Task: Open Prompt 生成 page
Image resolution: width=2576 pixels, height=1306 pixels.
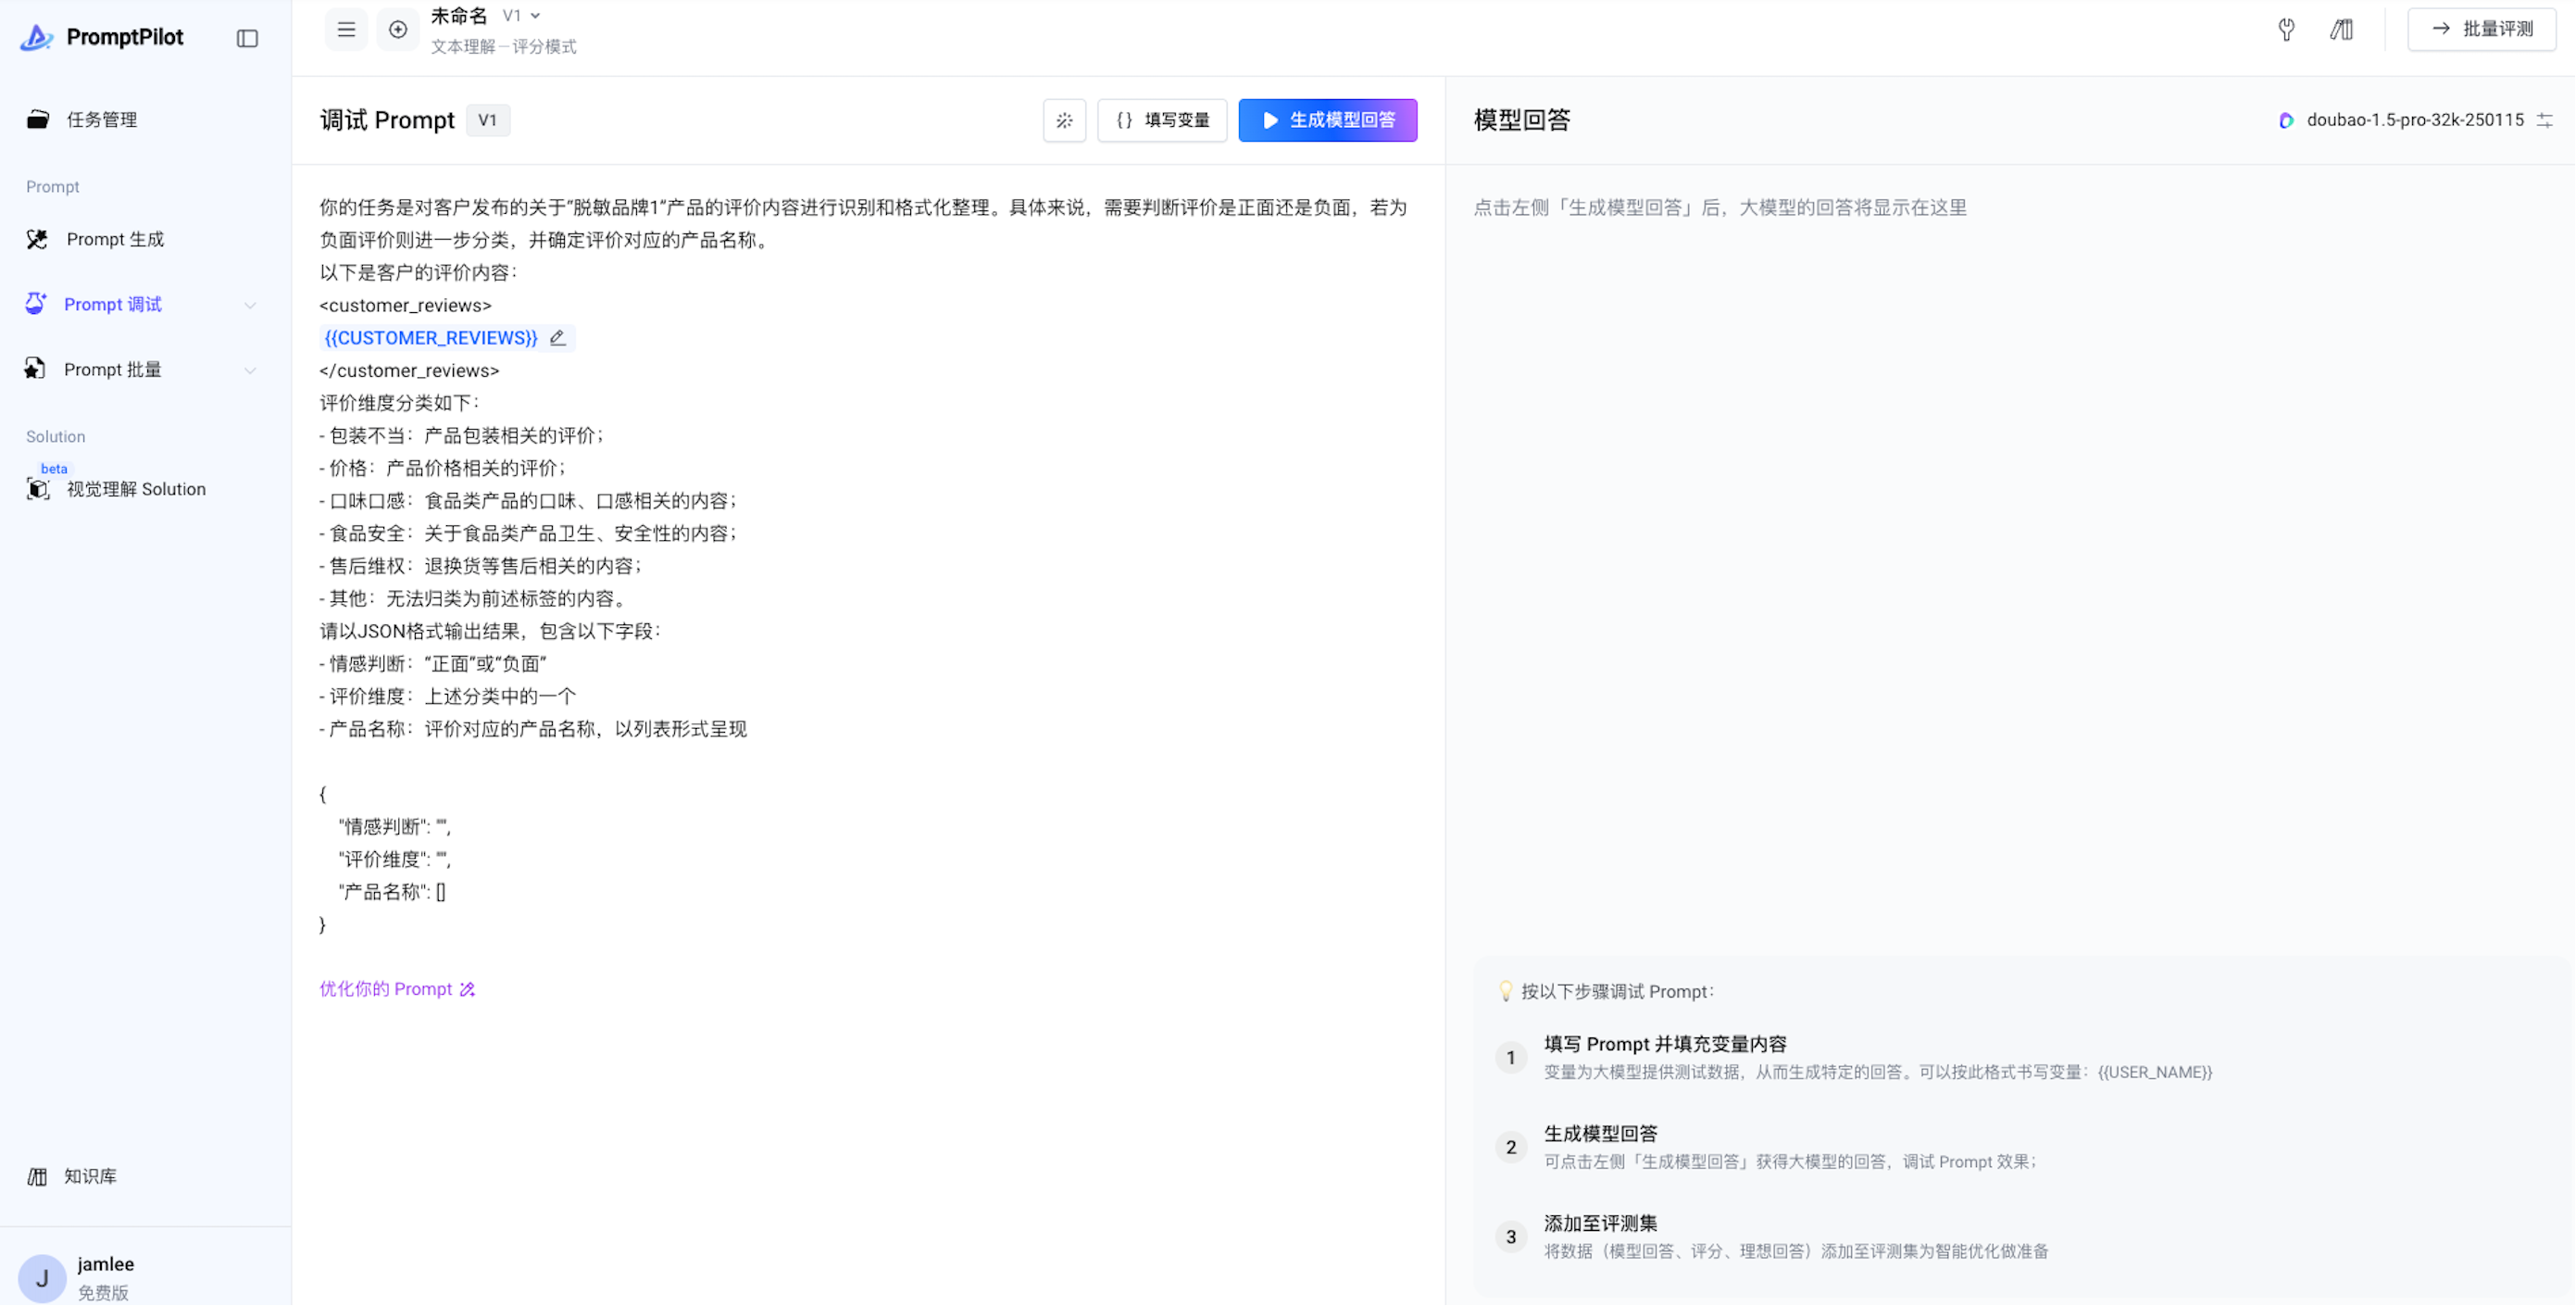Action: tap(115, 239)
